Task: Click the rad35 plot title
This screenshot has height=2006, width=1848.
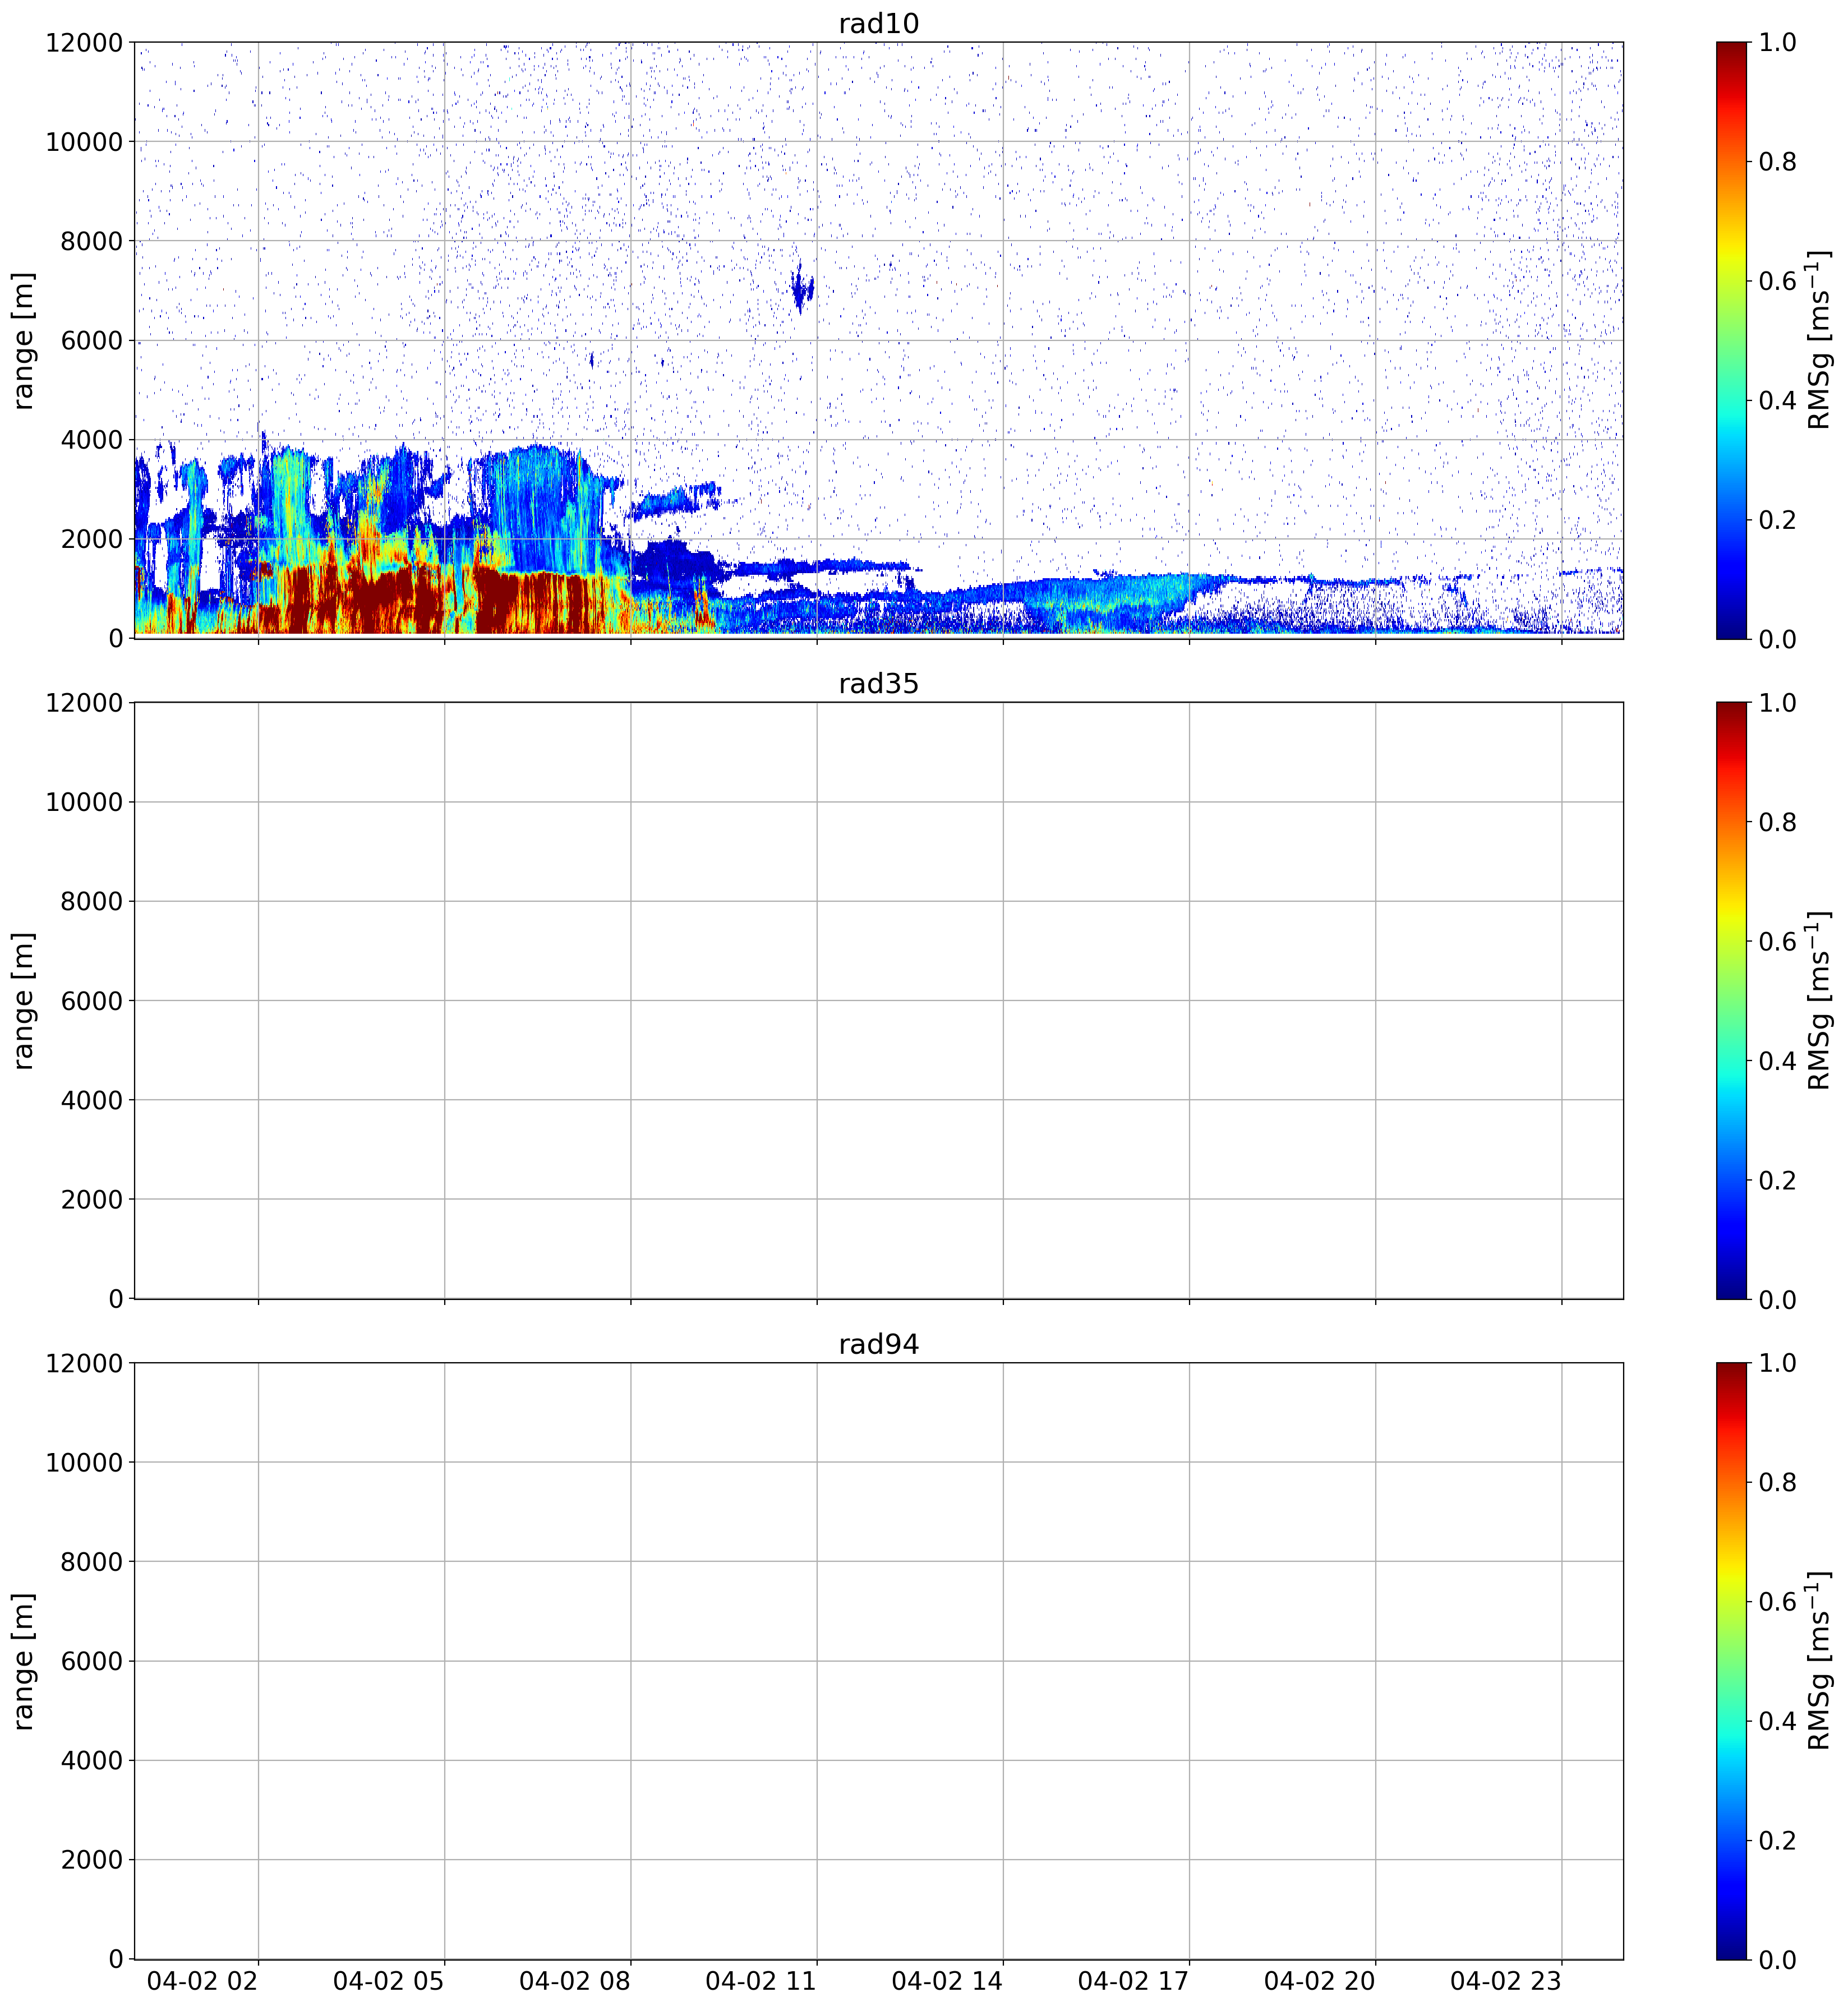Action: click(878, 684)
